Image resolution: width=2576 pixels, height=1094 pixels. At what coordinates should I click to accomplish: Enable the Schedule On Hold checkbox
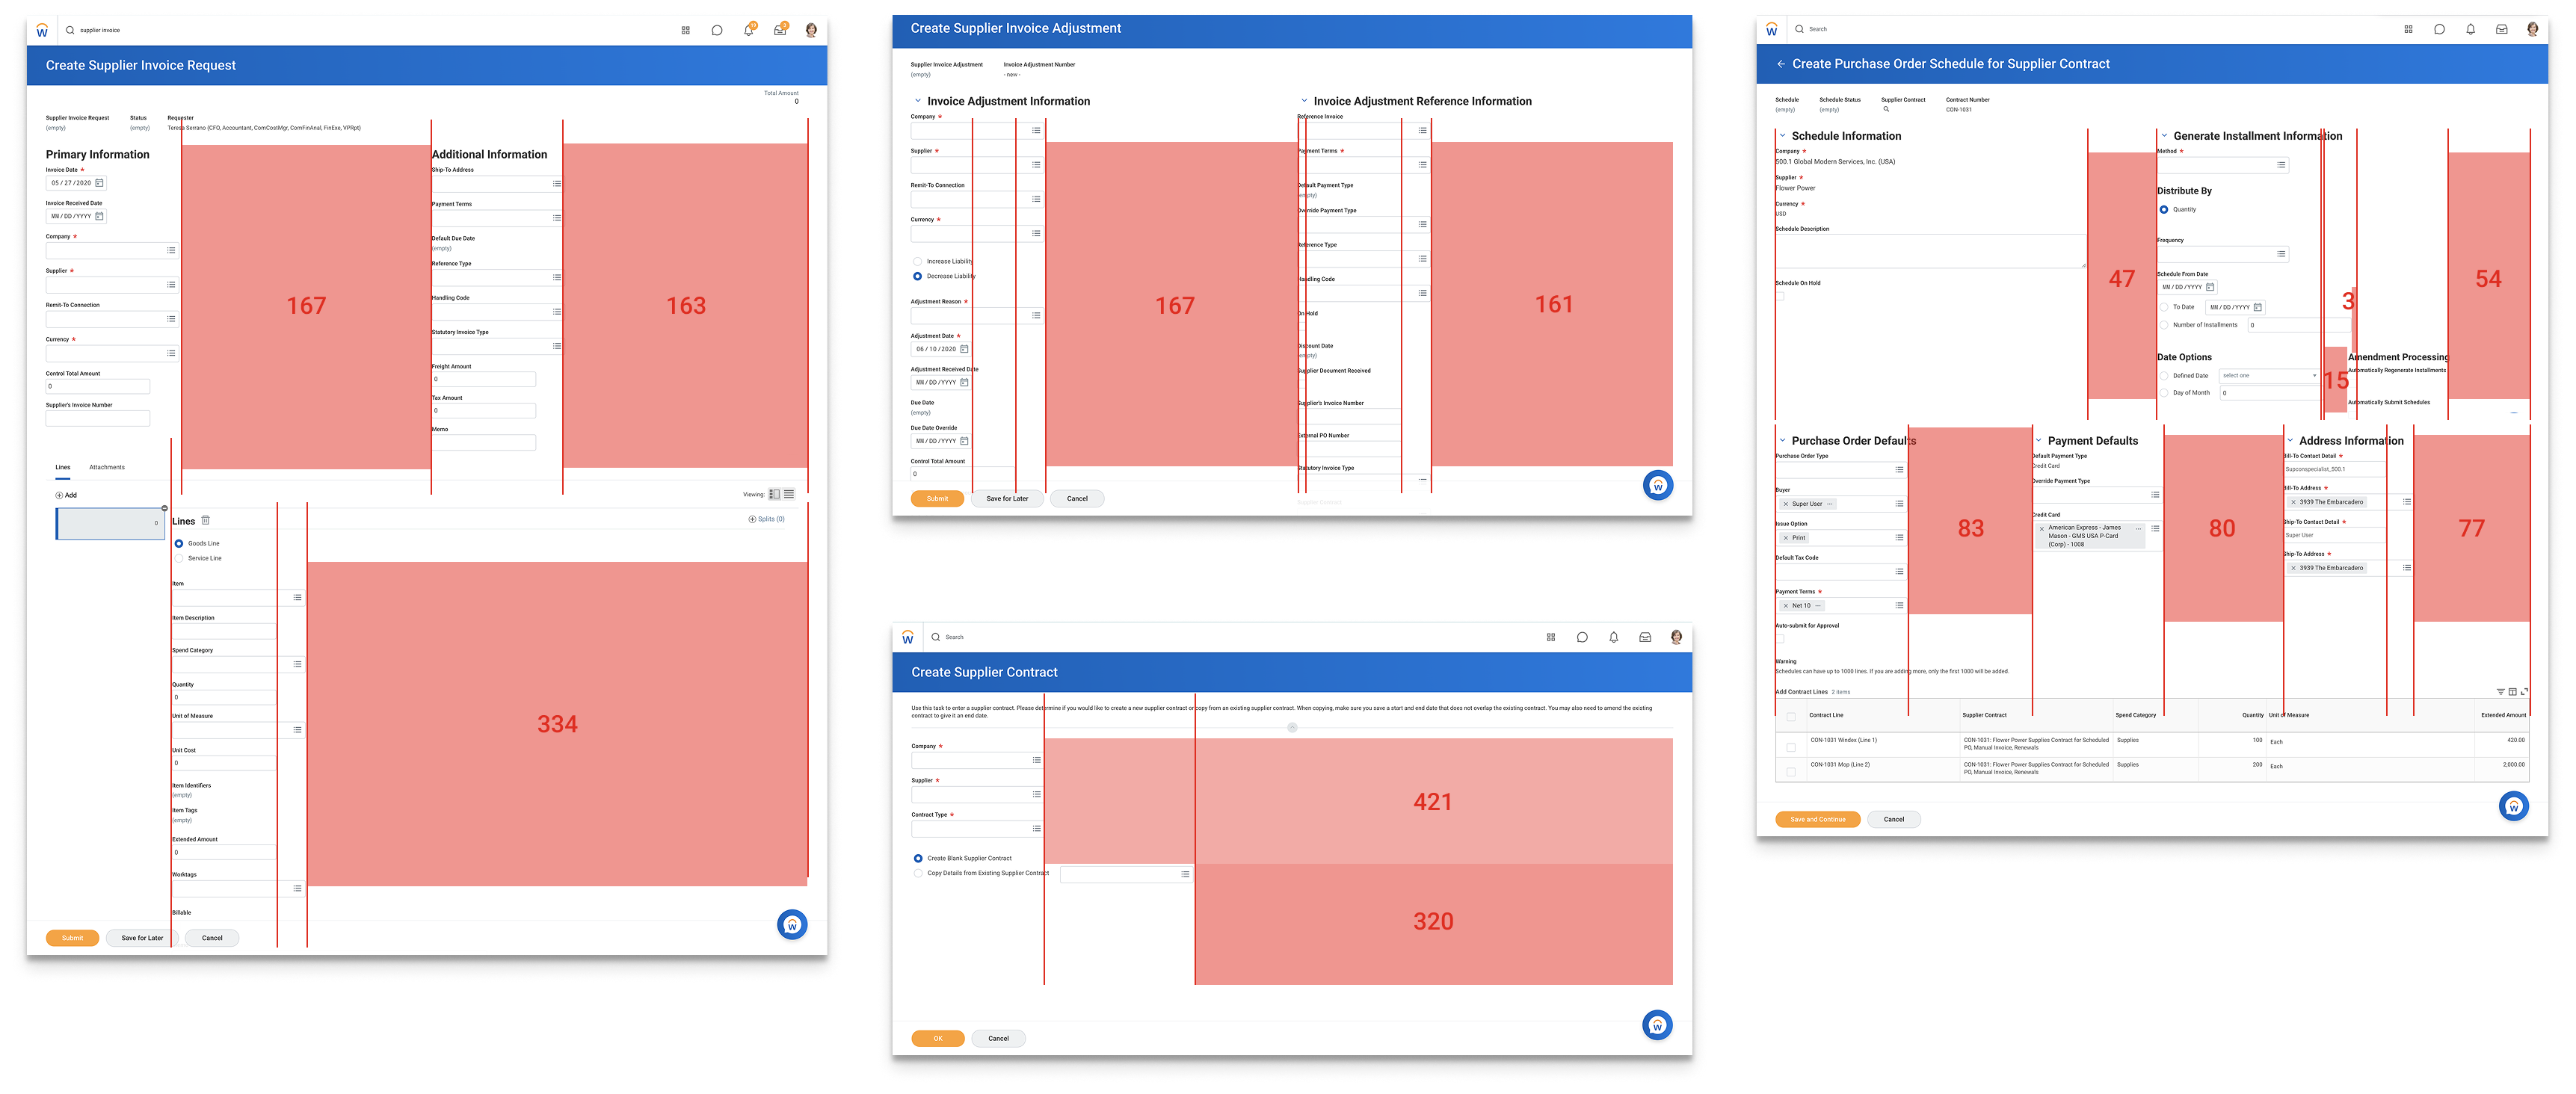(1780, 297)
